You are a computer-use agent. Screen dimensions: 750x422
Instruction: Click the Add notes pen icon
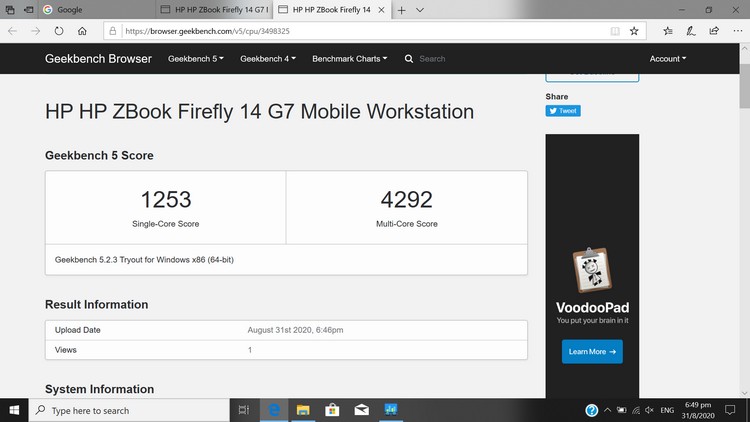691,31
